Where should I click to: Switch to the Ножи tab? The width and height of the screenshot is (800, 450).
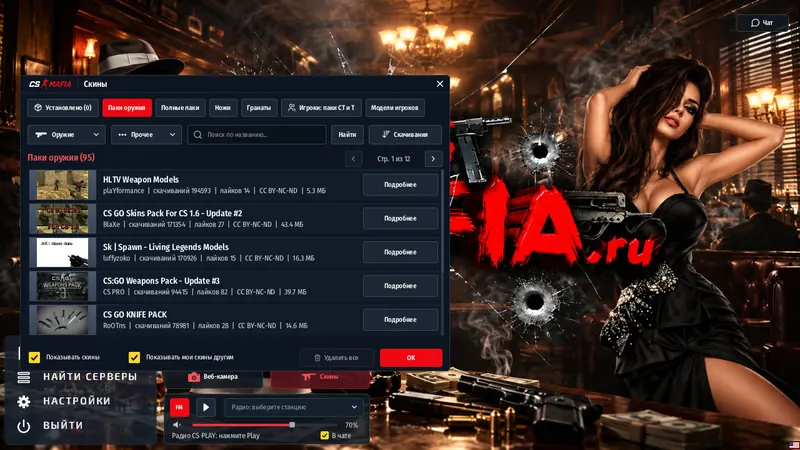click(222, 108)
